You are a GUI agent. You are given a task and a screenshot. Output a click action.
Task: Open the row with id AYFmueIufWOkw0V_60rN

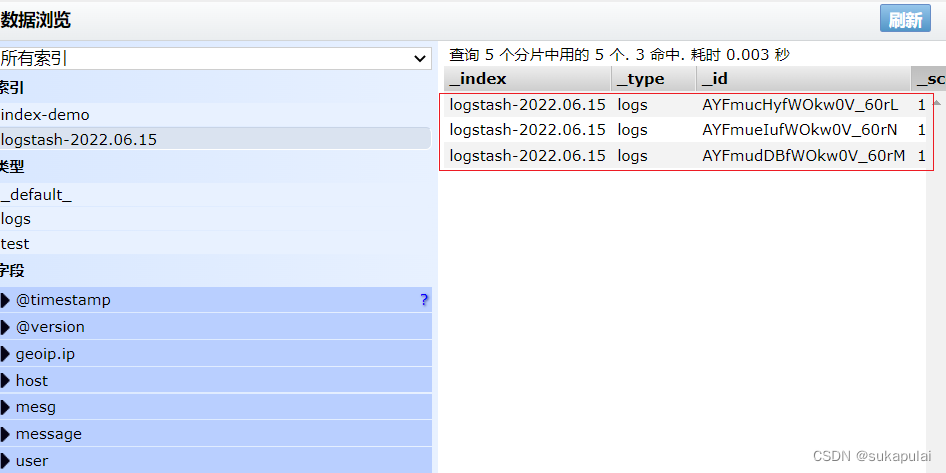coord(685,130)
